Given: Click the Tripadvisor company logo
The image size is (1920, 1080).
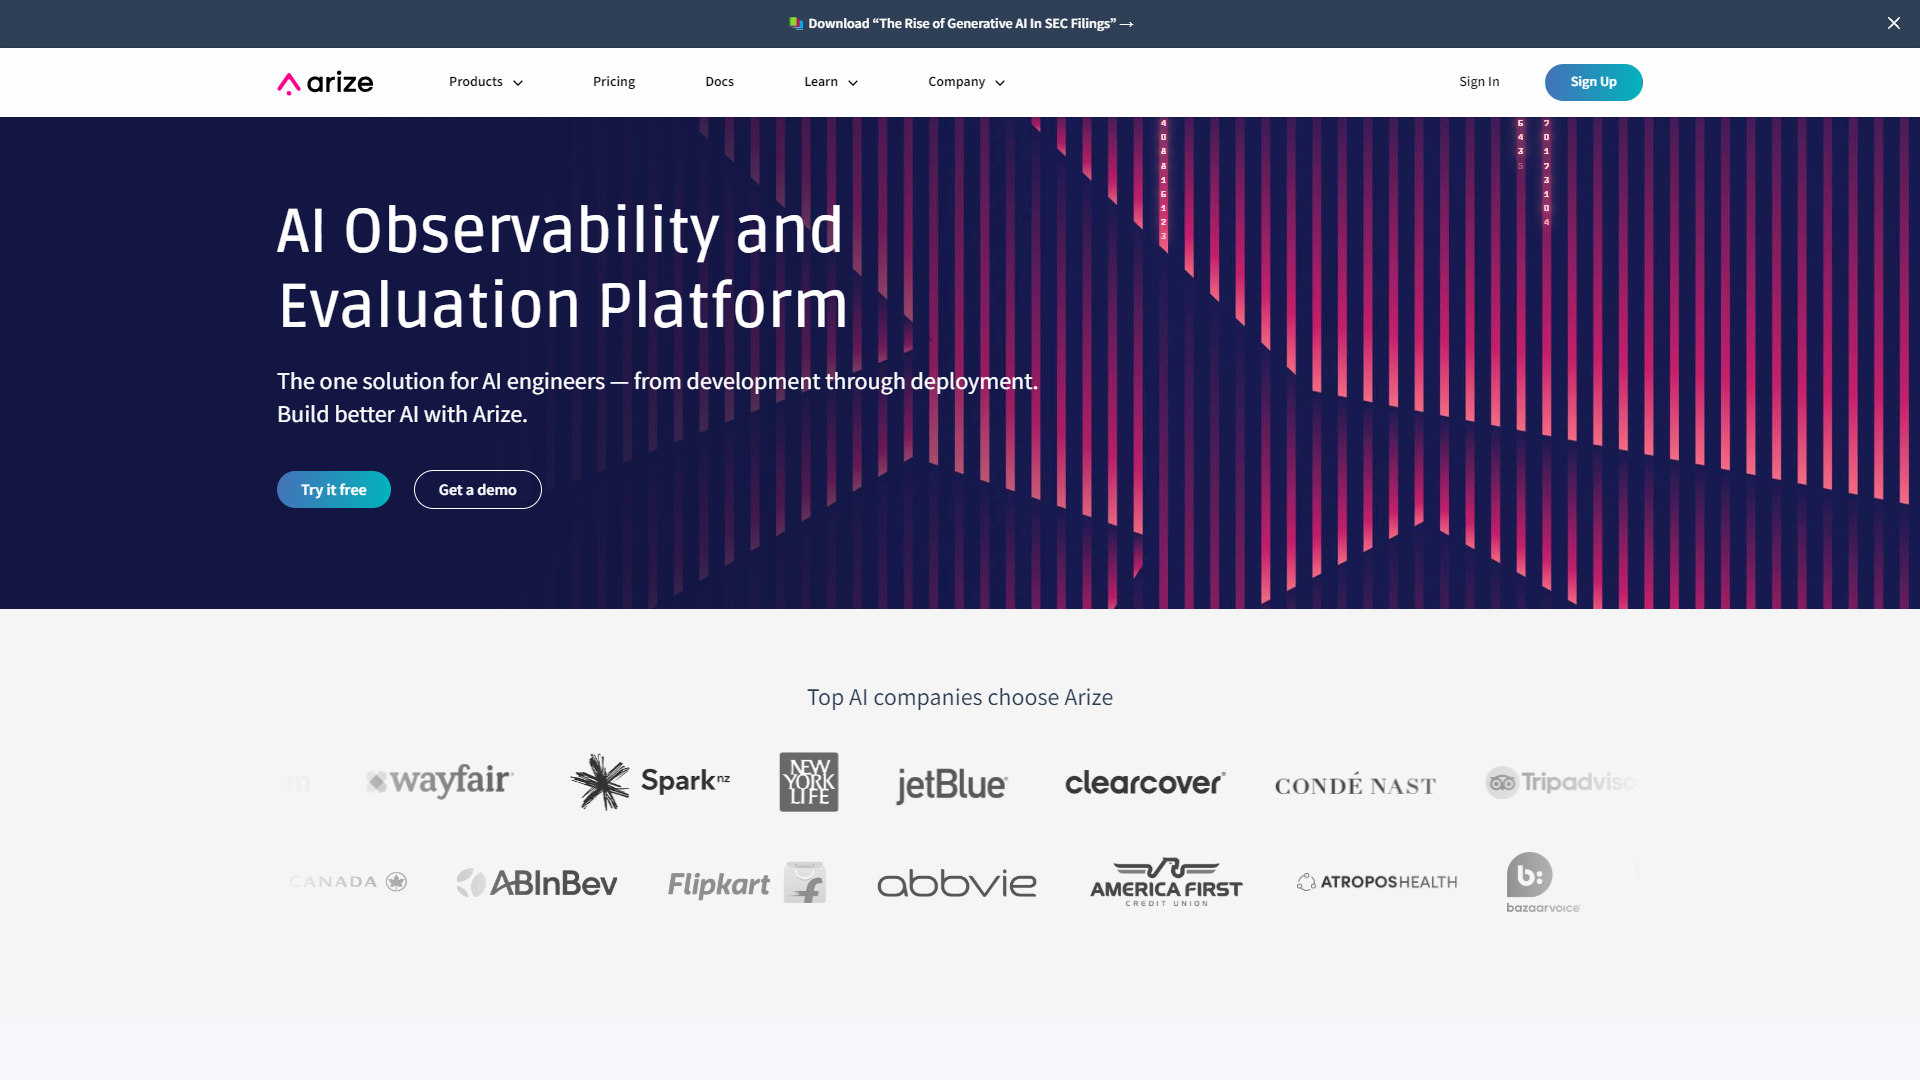Looking at the screenshot, I should point(1563,781).
